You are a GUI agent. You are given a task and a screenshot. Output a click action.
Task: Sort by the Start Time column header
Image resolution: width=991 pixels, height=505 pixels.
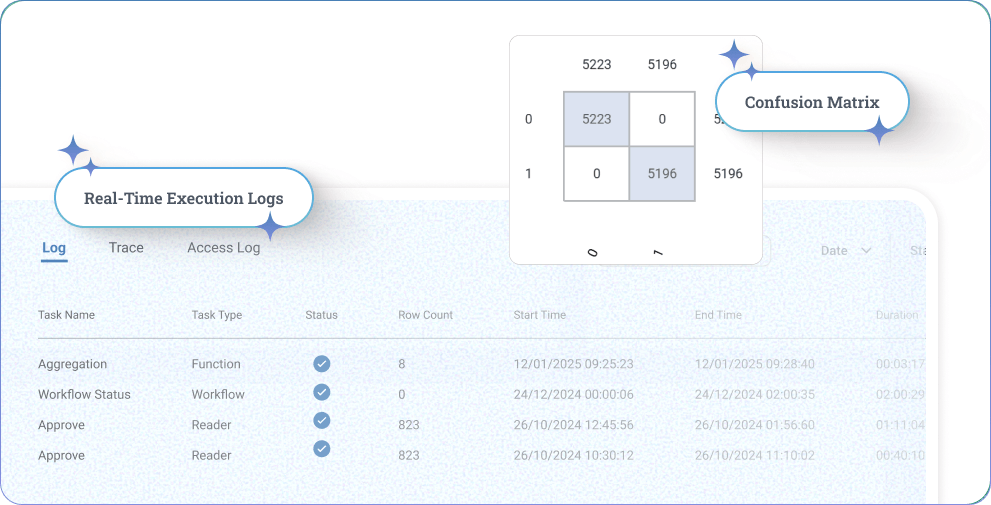coord(540,315)
